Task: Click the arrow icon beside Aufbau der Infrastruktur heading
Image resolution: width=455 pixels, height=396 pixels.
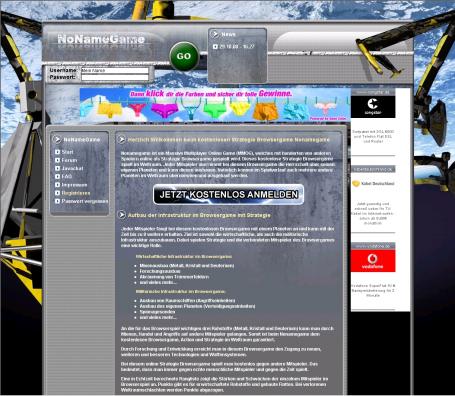Action: coord(121,215)
